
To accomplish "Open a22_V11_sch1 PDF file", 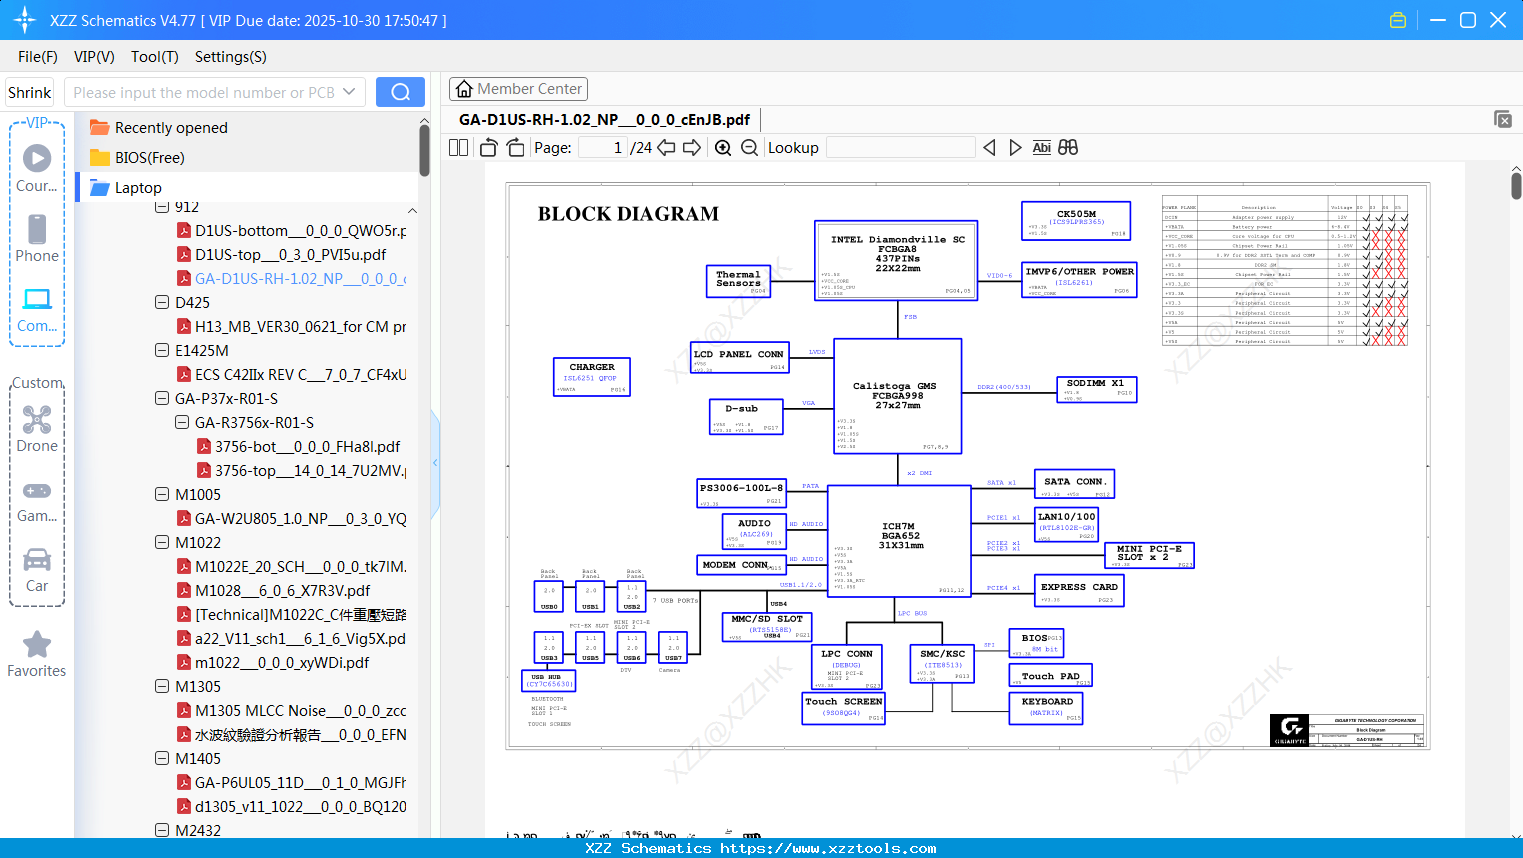I will 291,638.
